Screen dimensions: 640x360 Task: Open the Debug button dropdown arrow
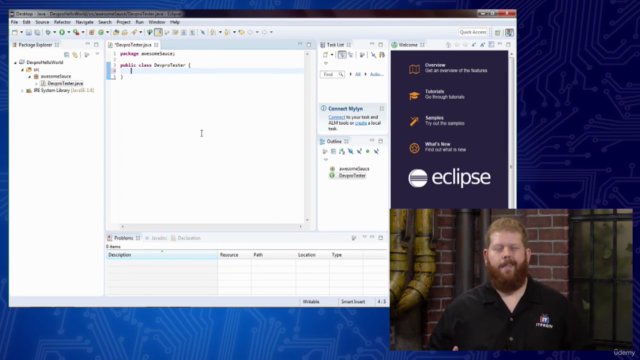pyautogui.click(x=55, y=32)
